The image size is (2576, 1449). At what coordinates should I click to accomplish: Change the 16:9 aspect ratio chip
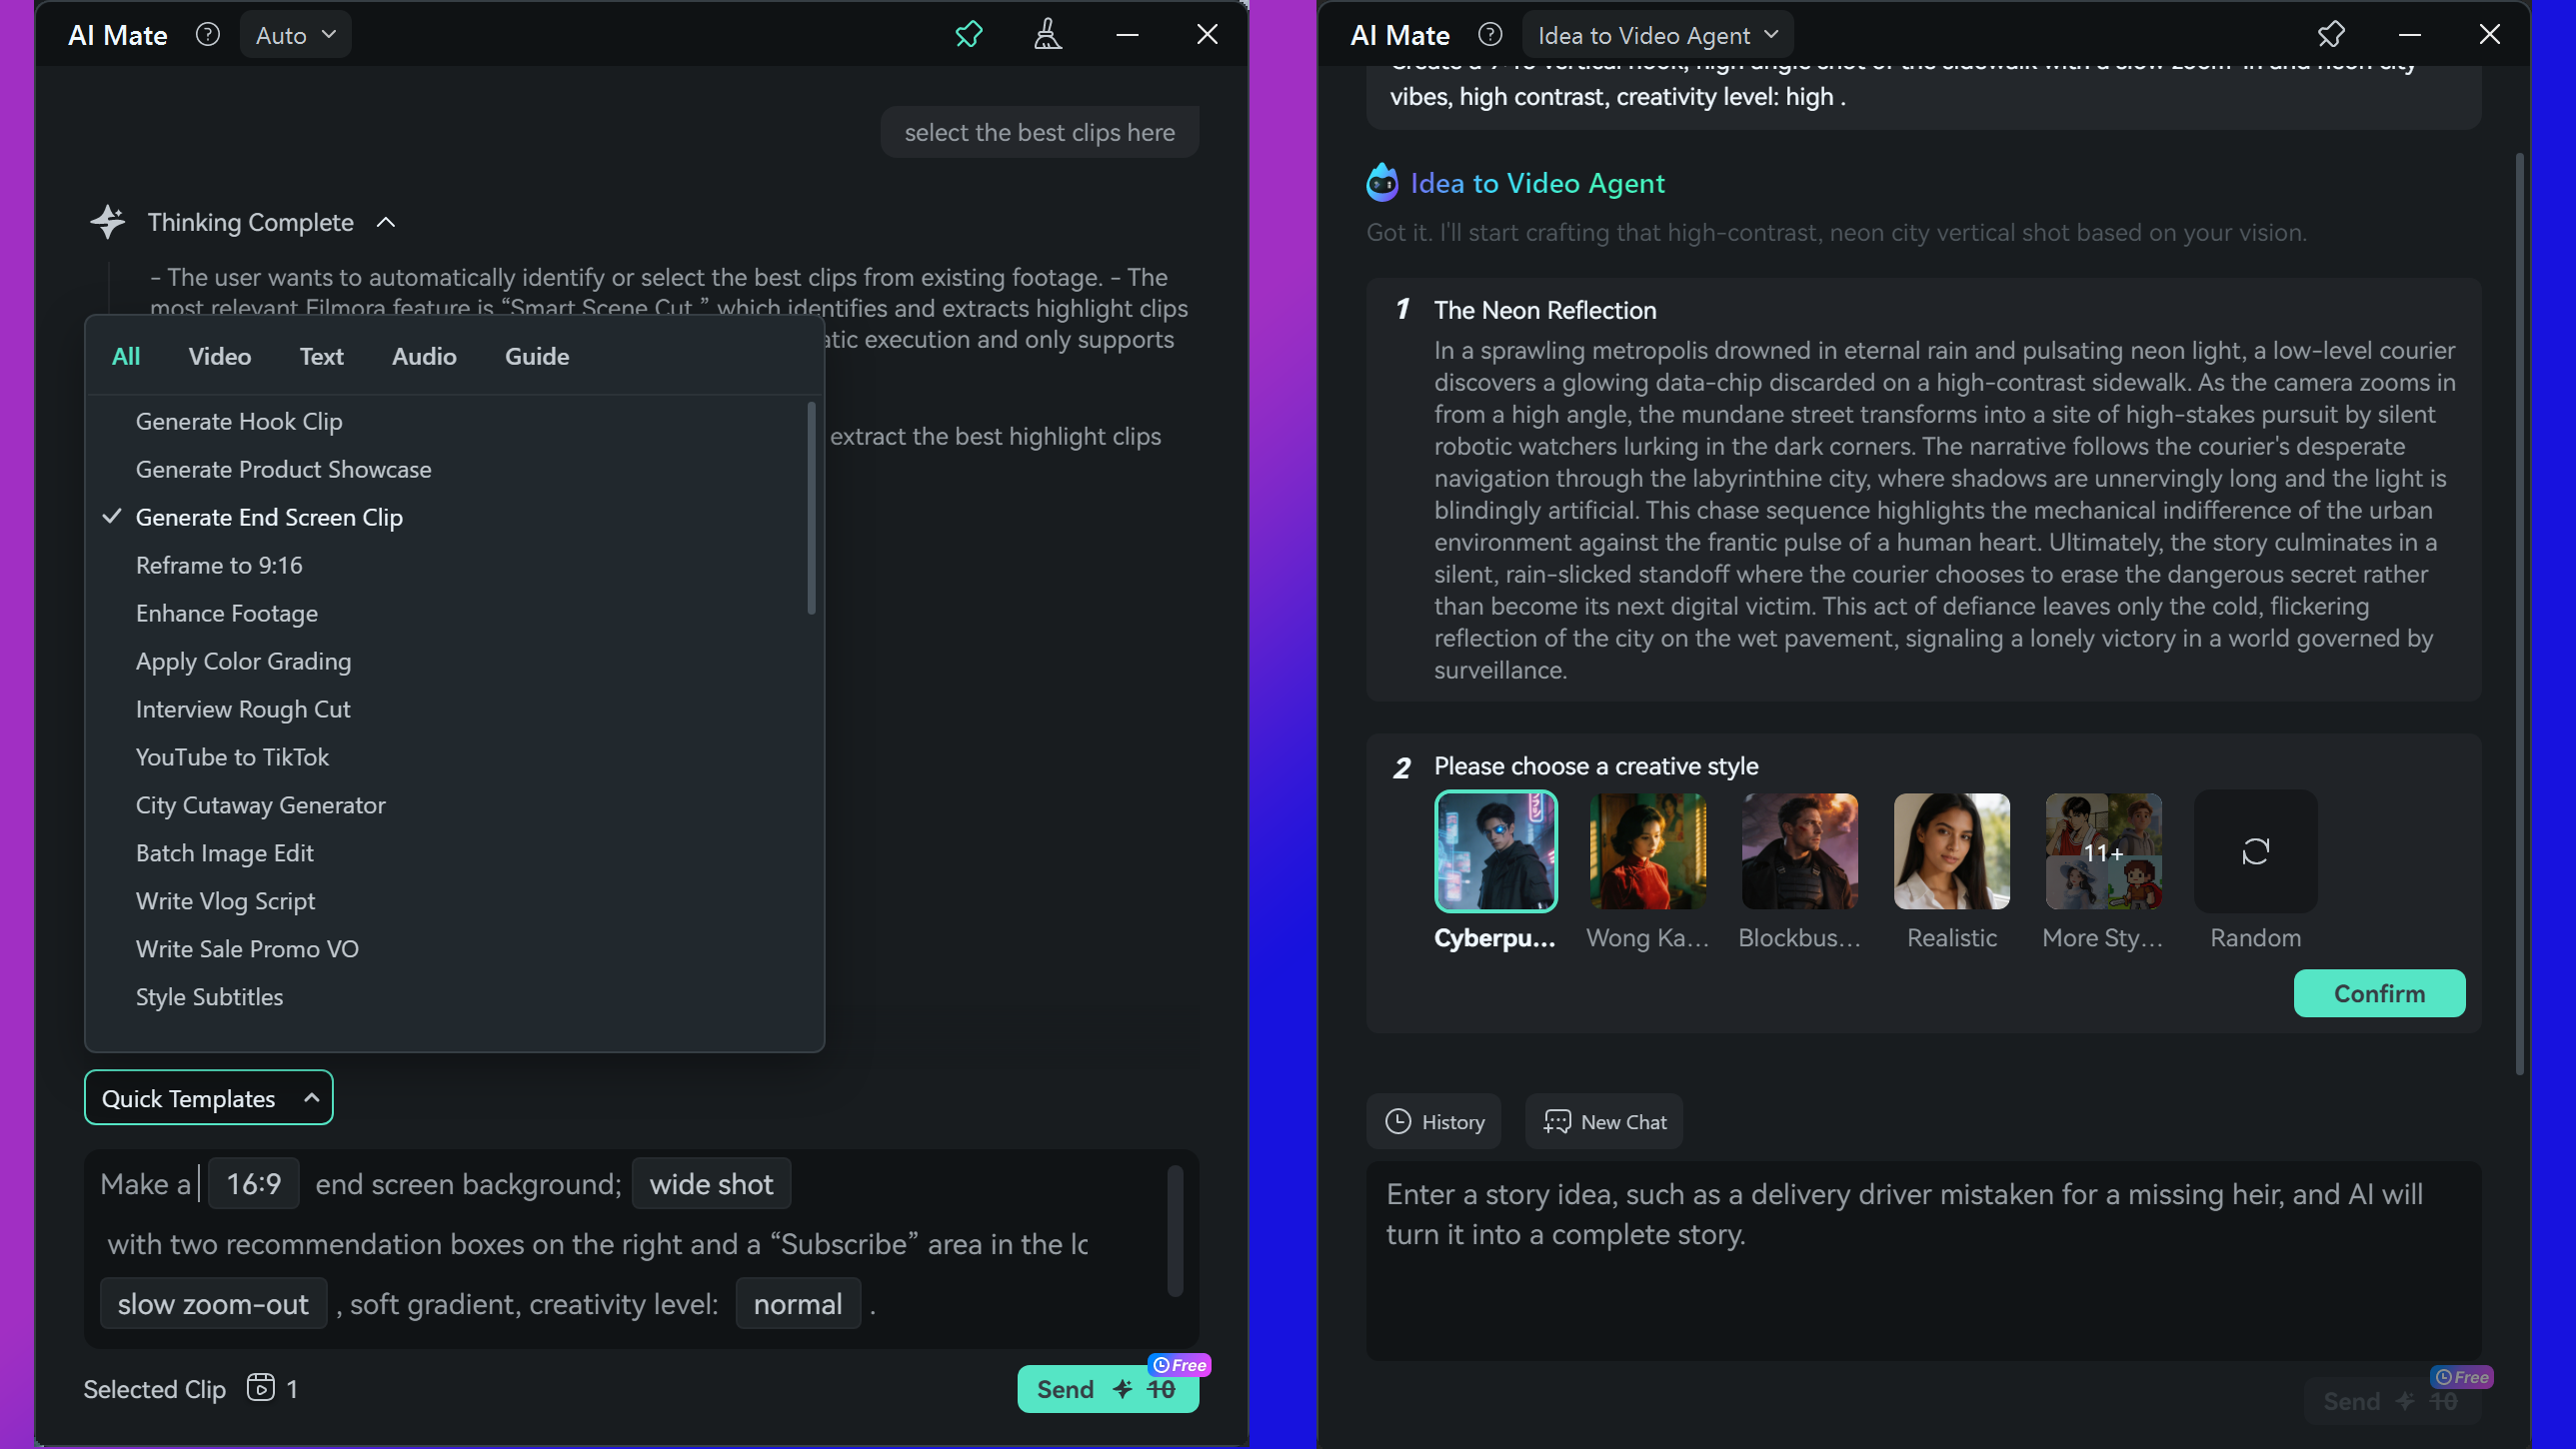(x=253, y=1183)
